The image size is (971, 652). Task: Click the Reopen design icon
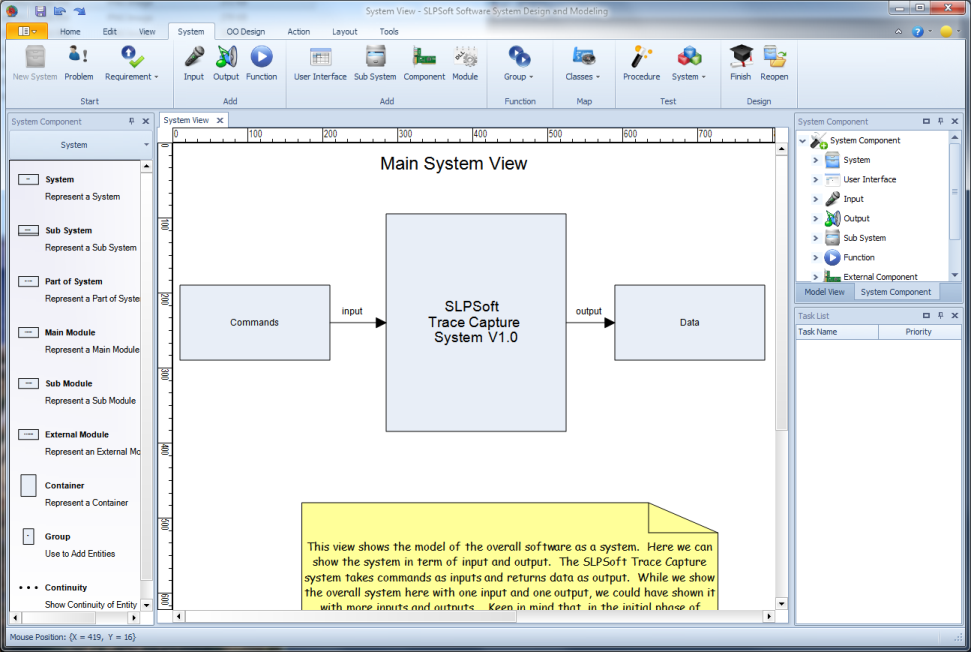[x=774, y=63]
